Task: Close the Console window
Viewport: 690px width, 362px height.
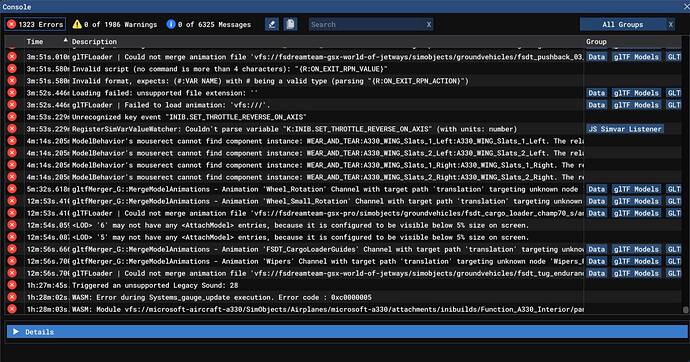Action: click(x=686, y=7)
